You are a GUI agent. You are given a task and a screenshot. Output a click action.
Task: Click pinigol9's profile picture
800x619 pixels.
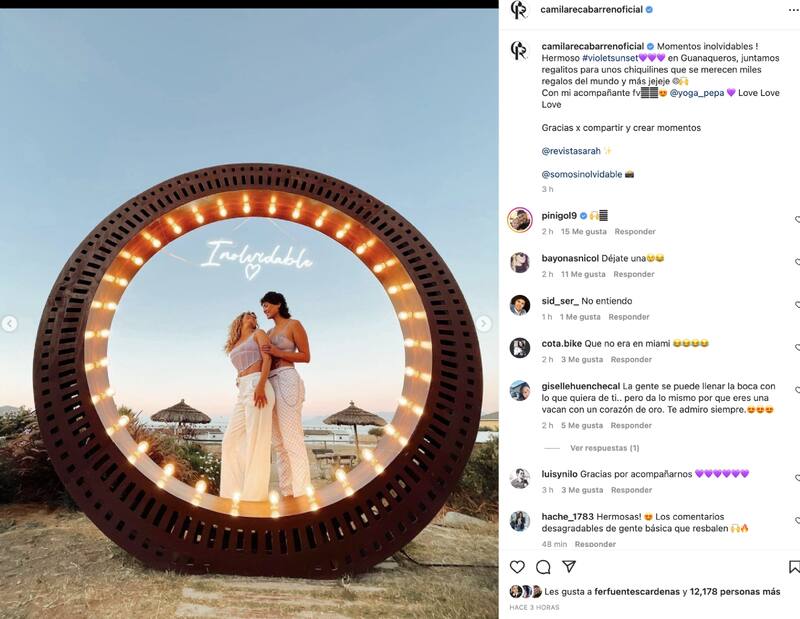[x=519, y=219]
